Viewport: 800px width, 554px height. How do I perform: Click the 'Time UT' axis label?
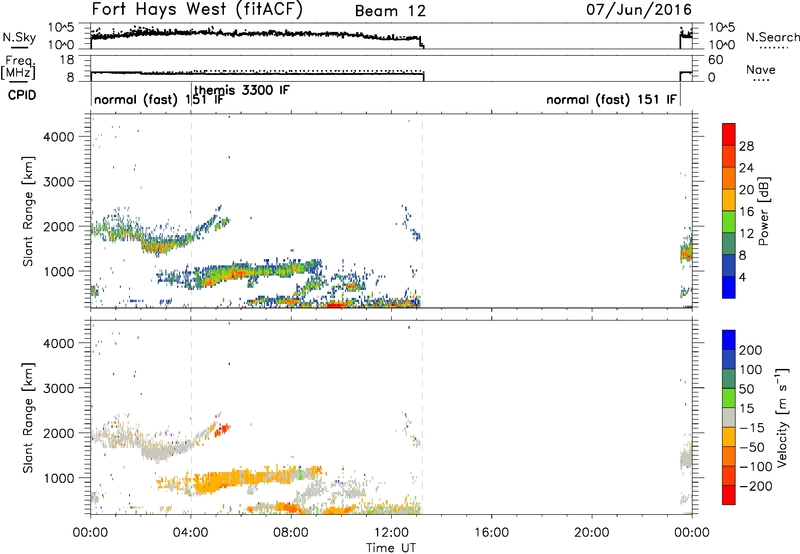(391, 548)
